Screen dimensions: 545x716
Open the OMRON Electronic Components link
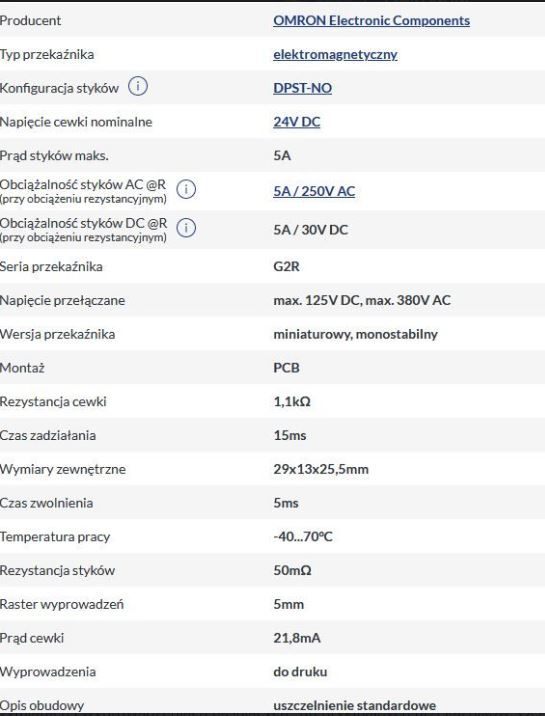tap(372, 21)
